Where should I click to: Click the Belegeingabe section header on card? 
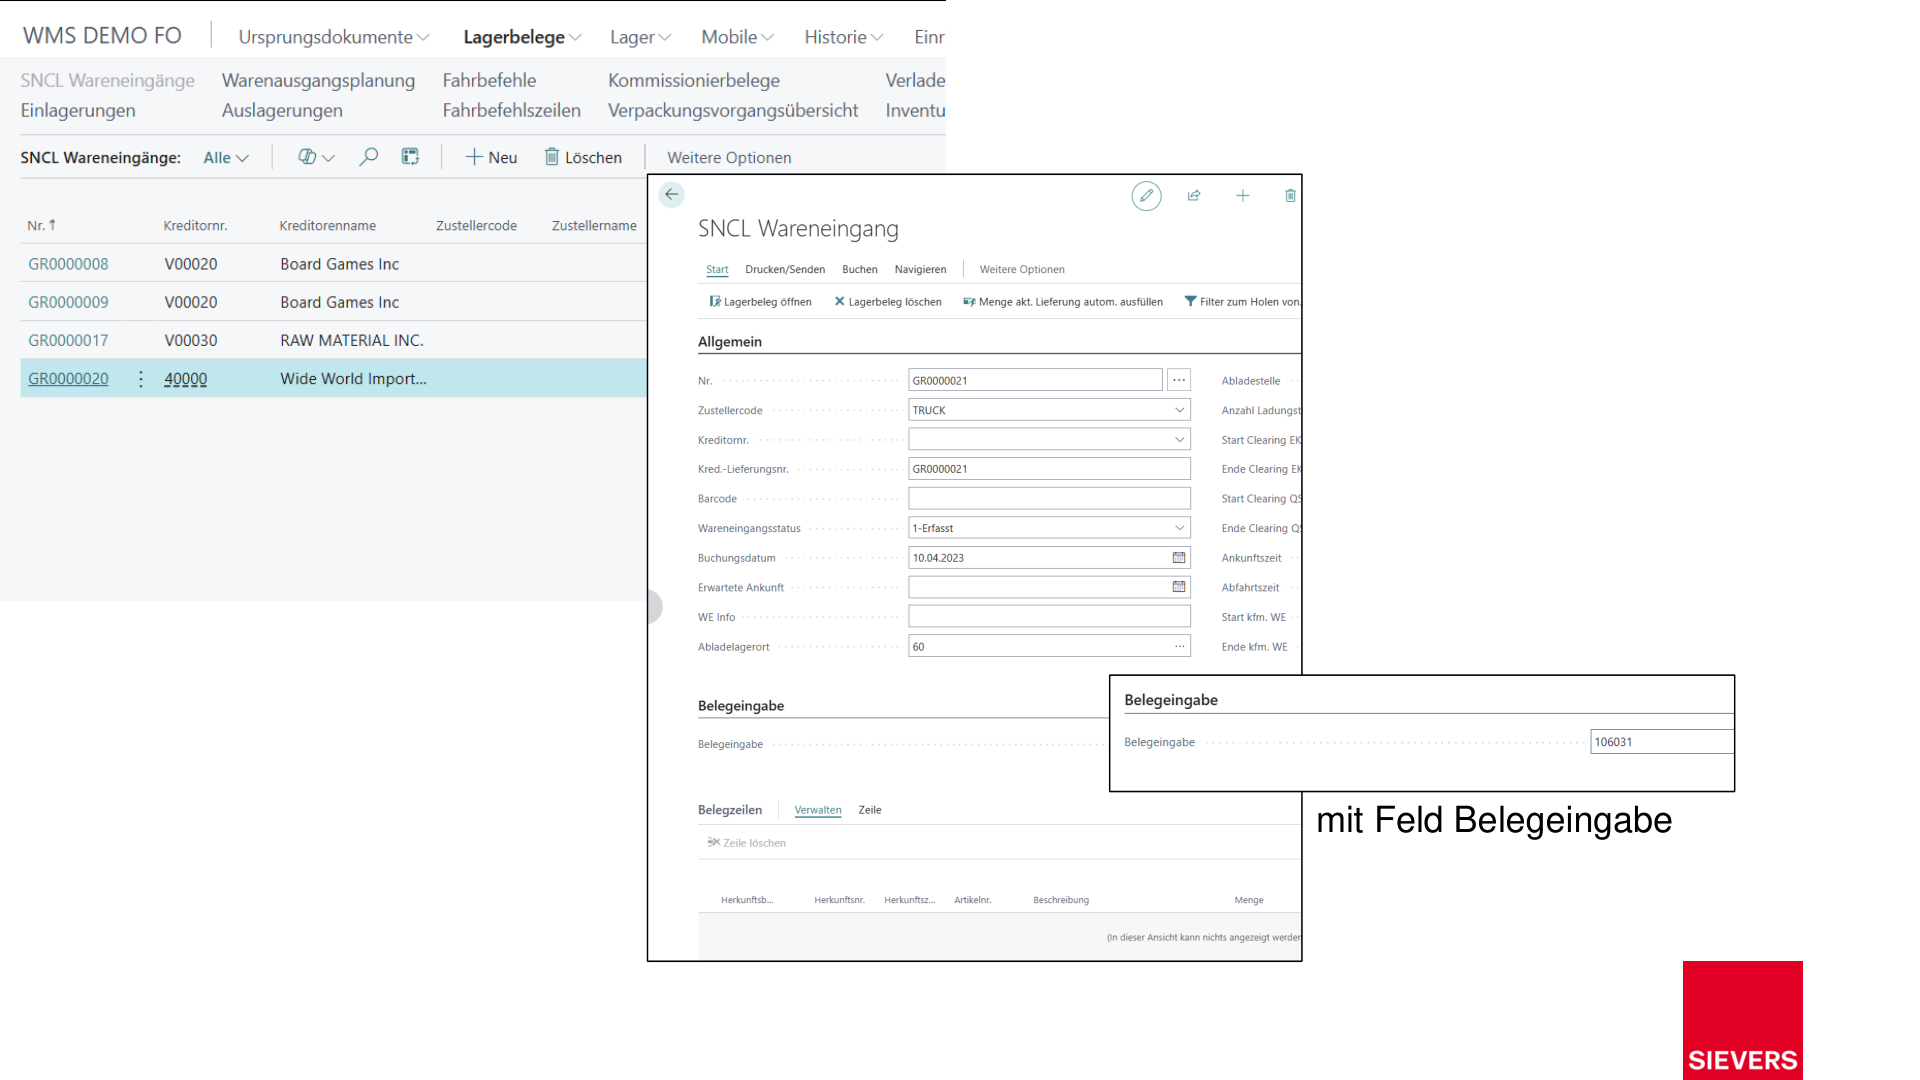point(741,706)
